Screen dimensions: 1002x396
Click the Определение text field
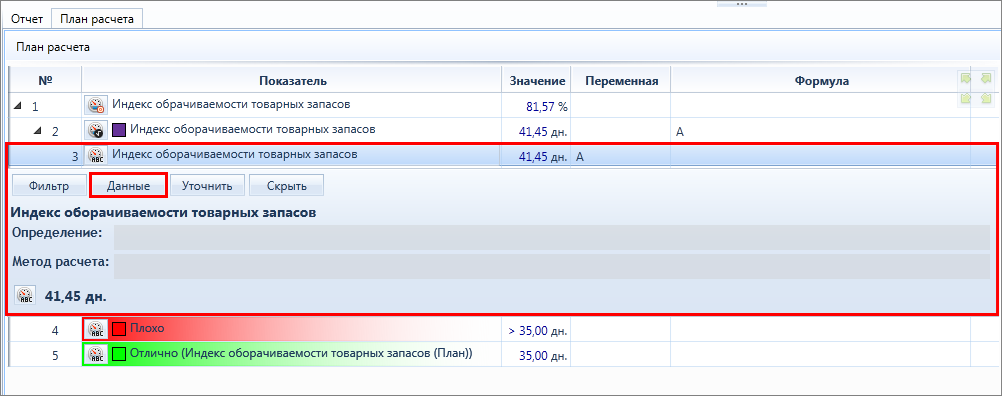[x=551, y=238]
